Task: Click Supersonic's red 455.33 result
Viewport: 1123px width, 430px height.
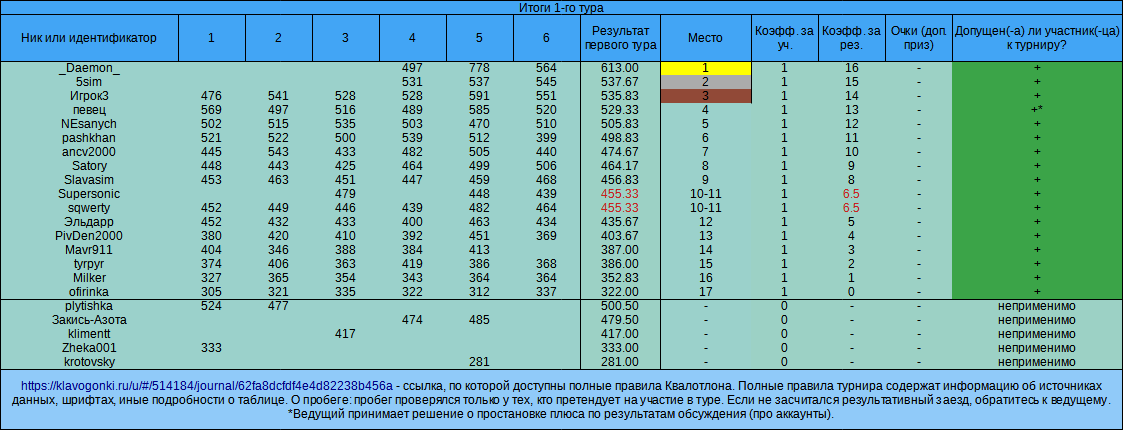Action: point(620,194)
